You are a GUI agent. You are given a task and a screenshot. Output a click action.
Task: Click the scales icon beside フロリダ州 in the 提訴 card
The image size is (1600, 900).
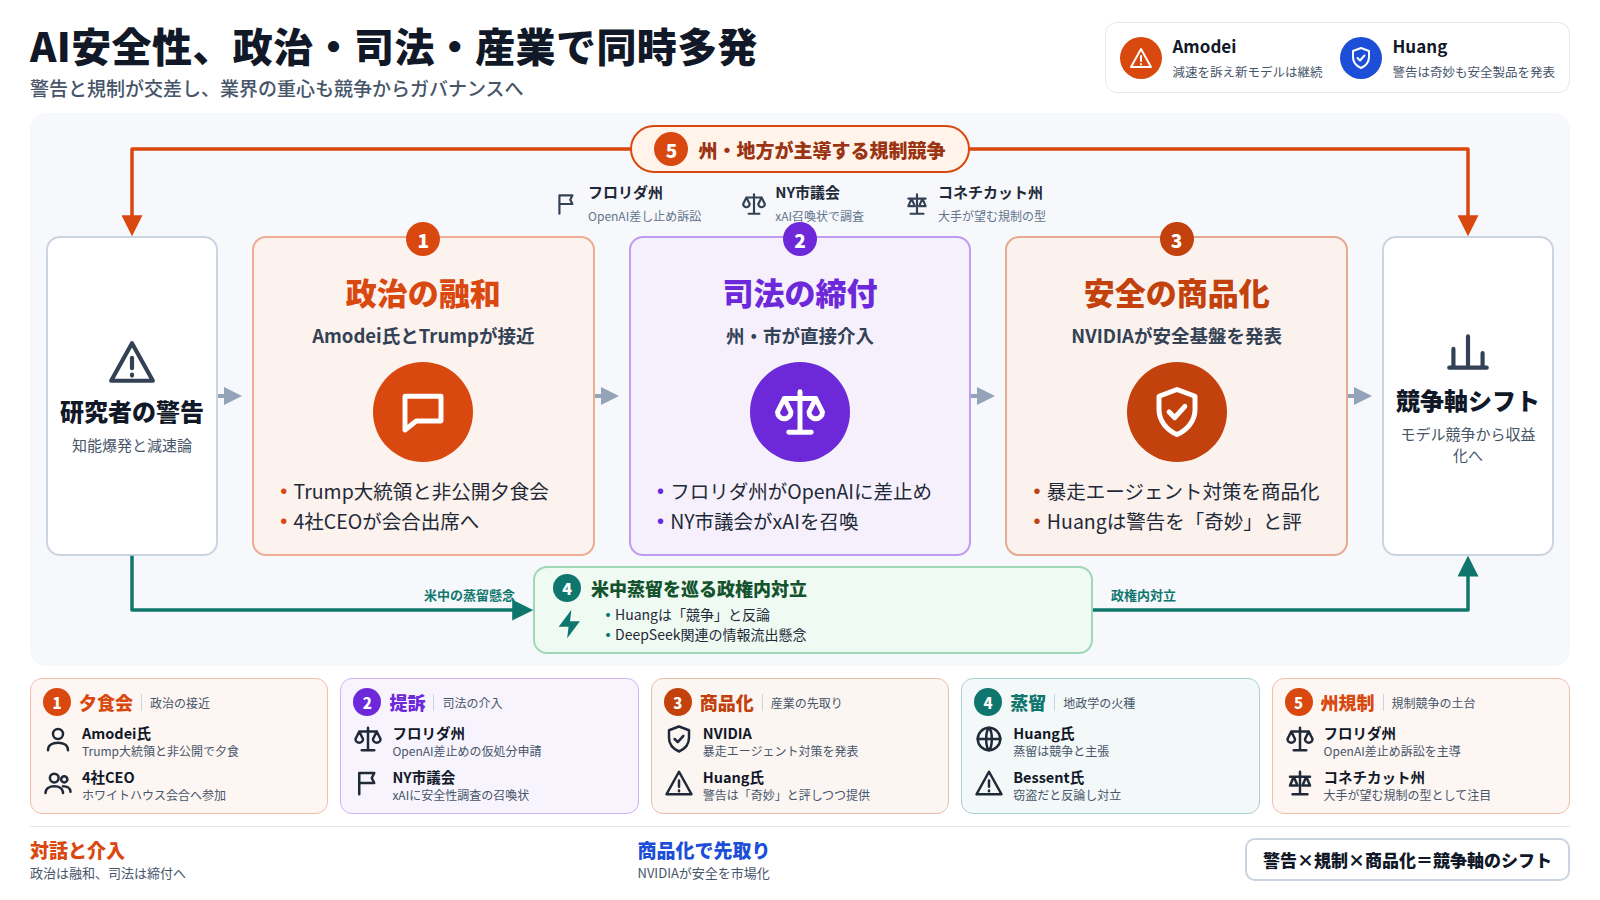368,740
